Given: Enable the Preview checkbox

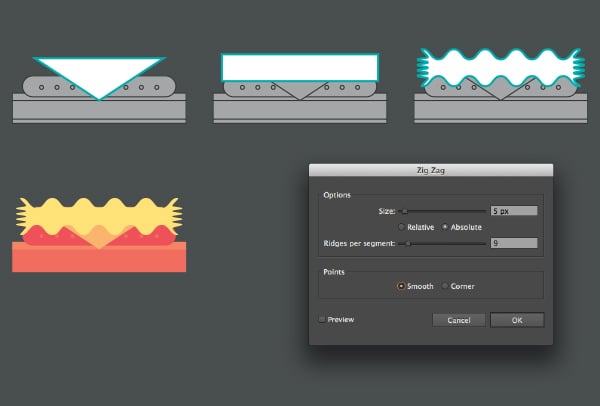Looking at the screenshot, I should [x=321, y=320].
